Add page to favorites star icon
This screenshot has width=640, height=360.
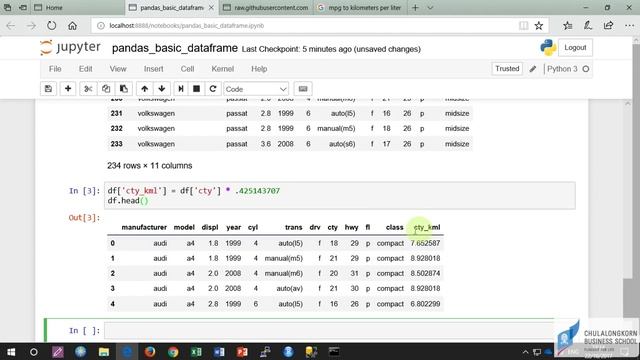[539, 26]
